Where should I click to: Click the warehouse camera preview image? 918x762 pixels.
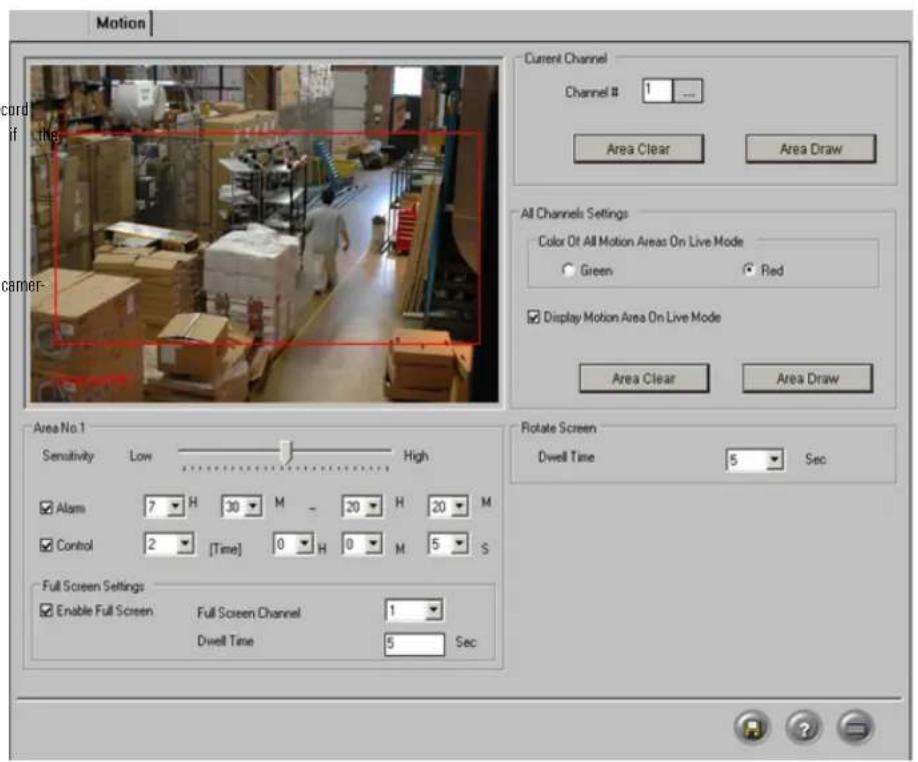265,234
